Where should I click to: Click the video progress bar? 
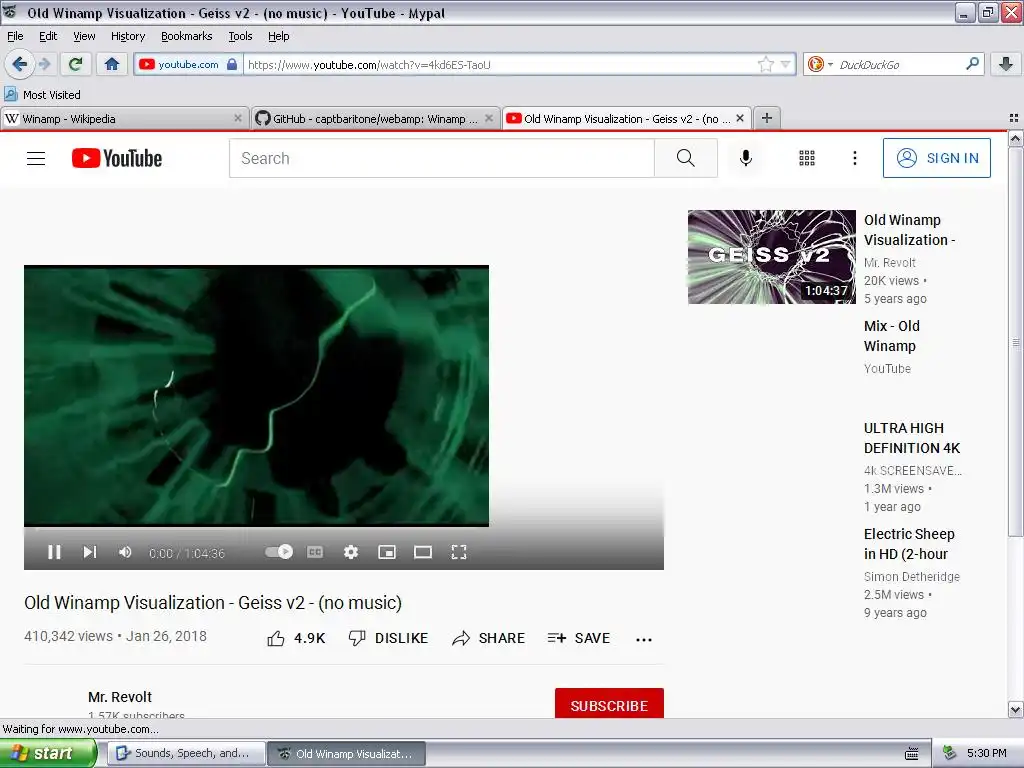click(344, 530)
